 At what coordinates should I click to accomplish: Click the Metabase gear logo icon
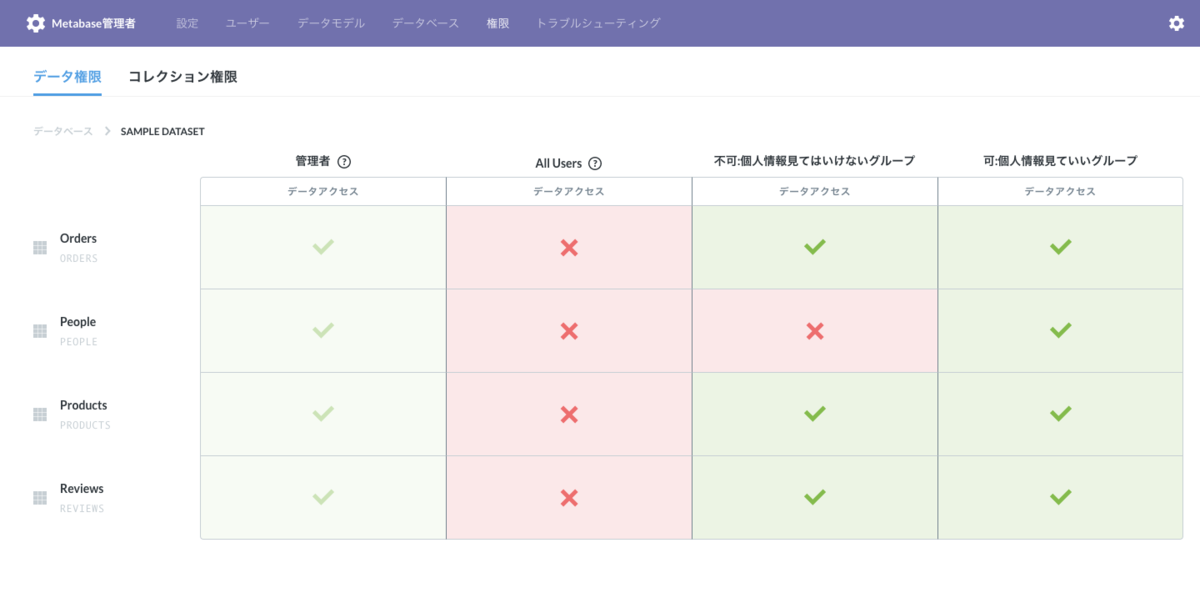(x=35, y=23)
